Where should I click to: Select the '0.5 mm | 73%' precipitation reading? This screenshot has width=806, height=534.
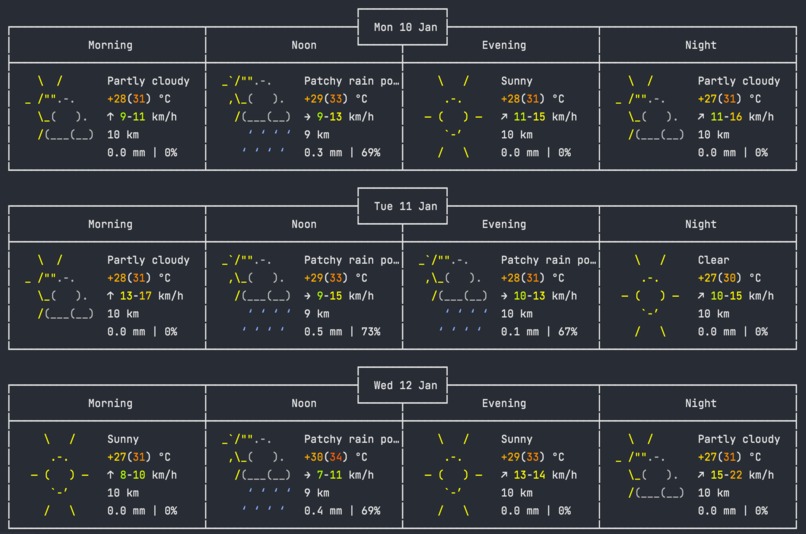342,332
